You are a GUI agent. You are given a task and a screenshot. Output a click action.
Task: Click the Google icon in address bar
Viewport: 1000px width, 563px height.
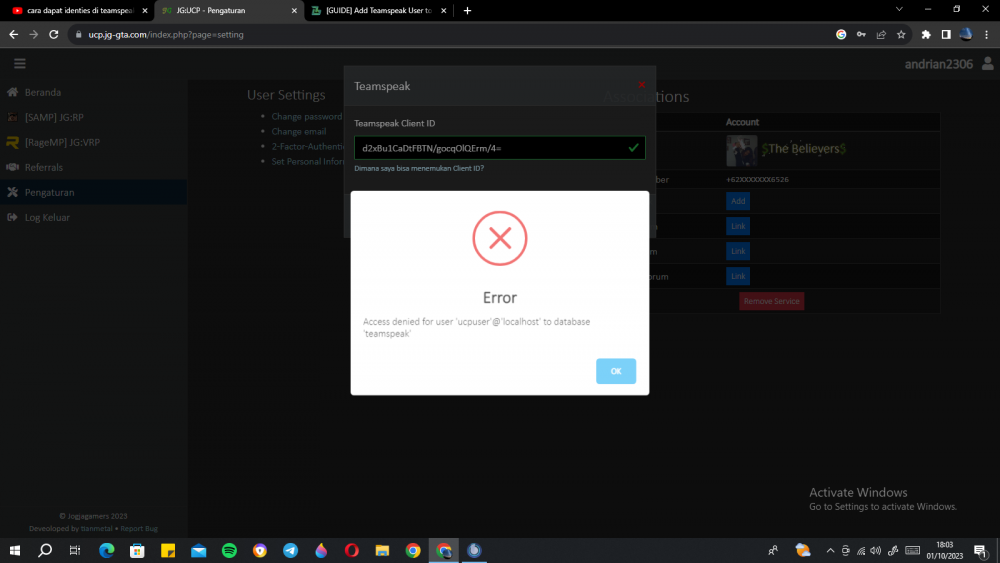point(841,34)
